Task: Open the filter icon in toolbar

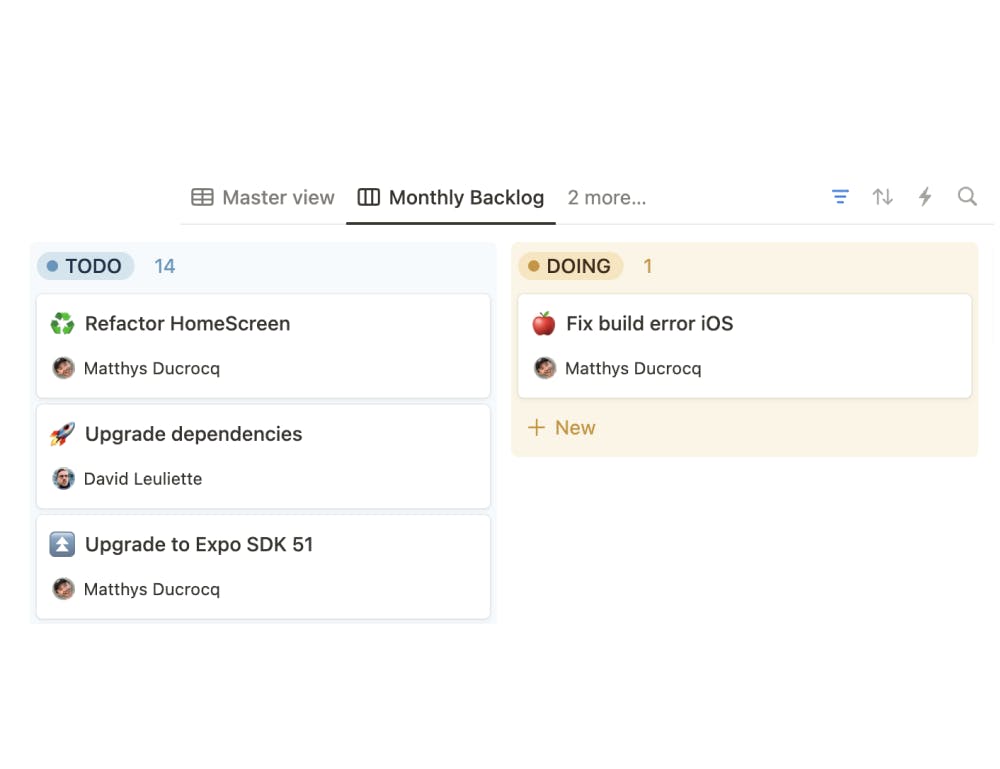Action: [840, 197]
